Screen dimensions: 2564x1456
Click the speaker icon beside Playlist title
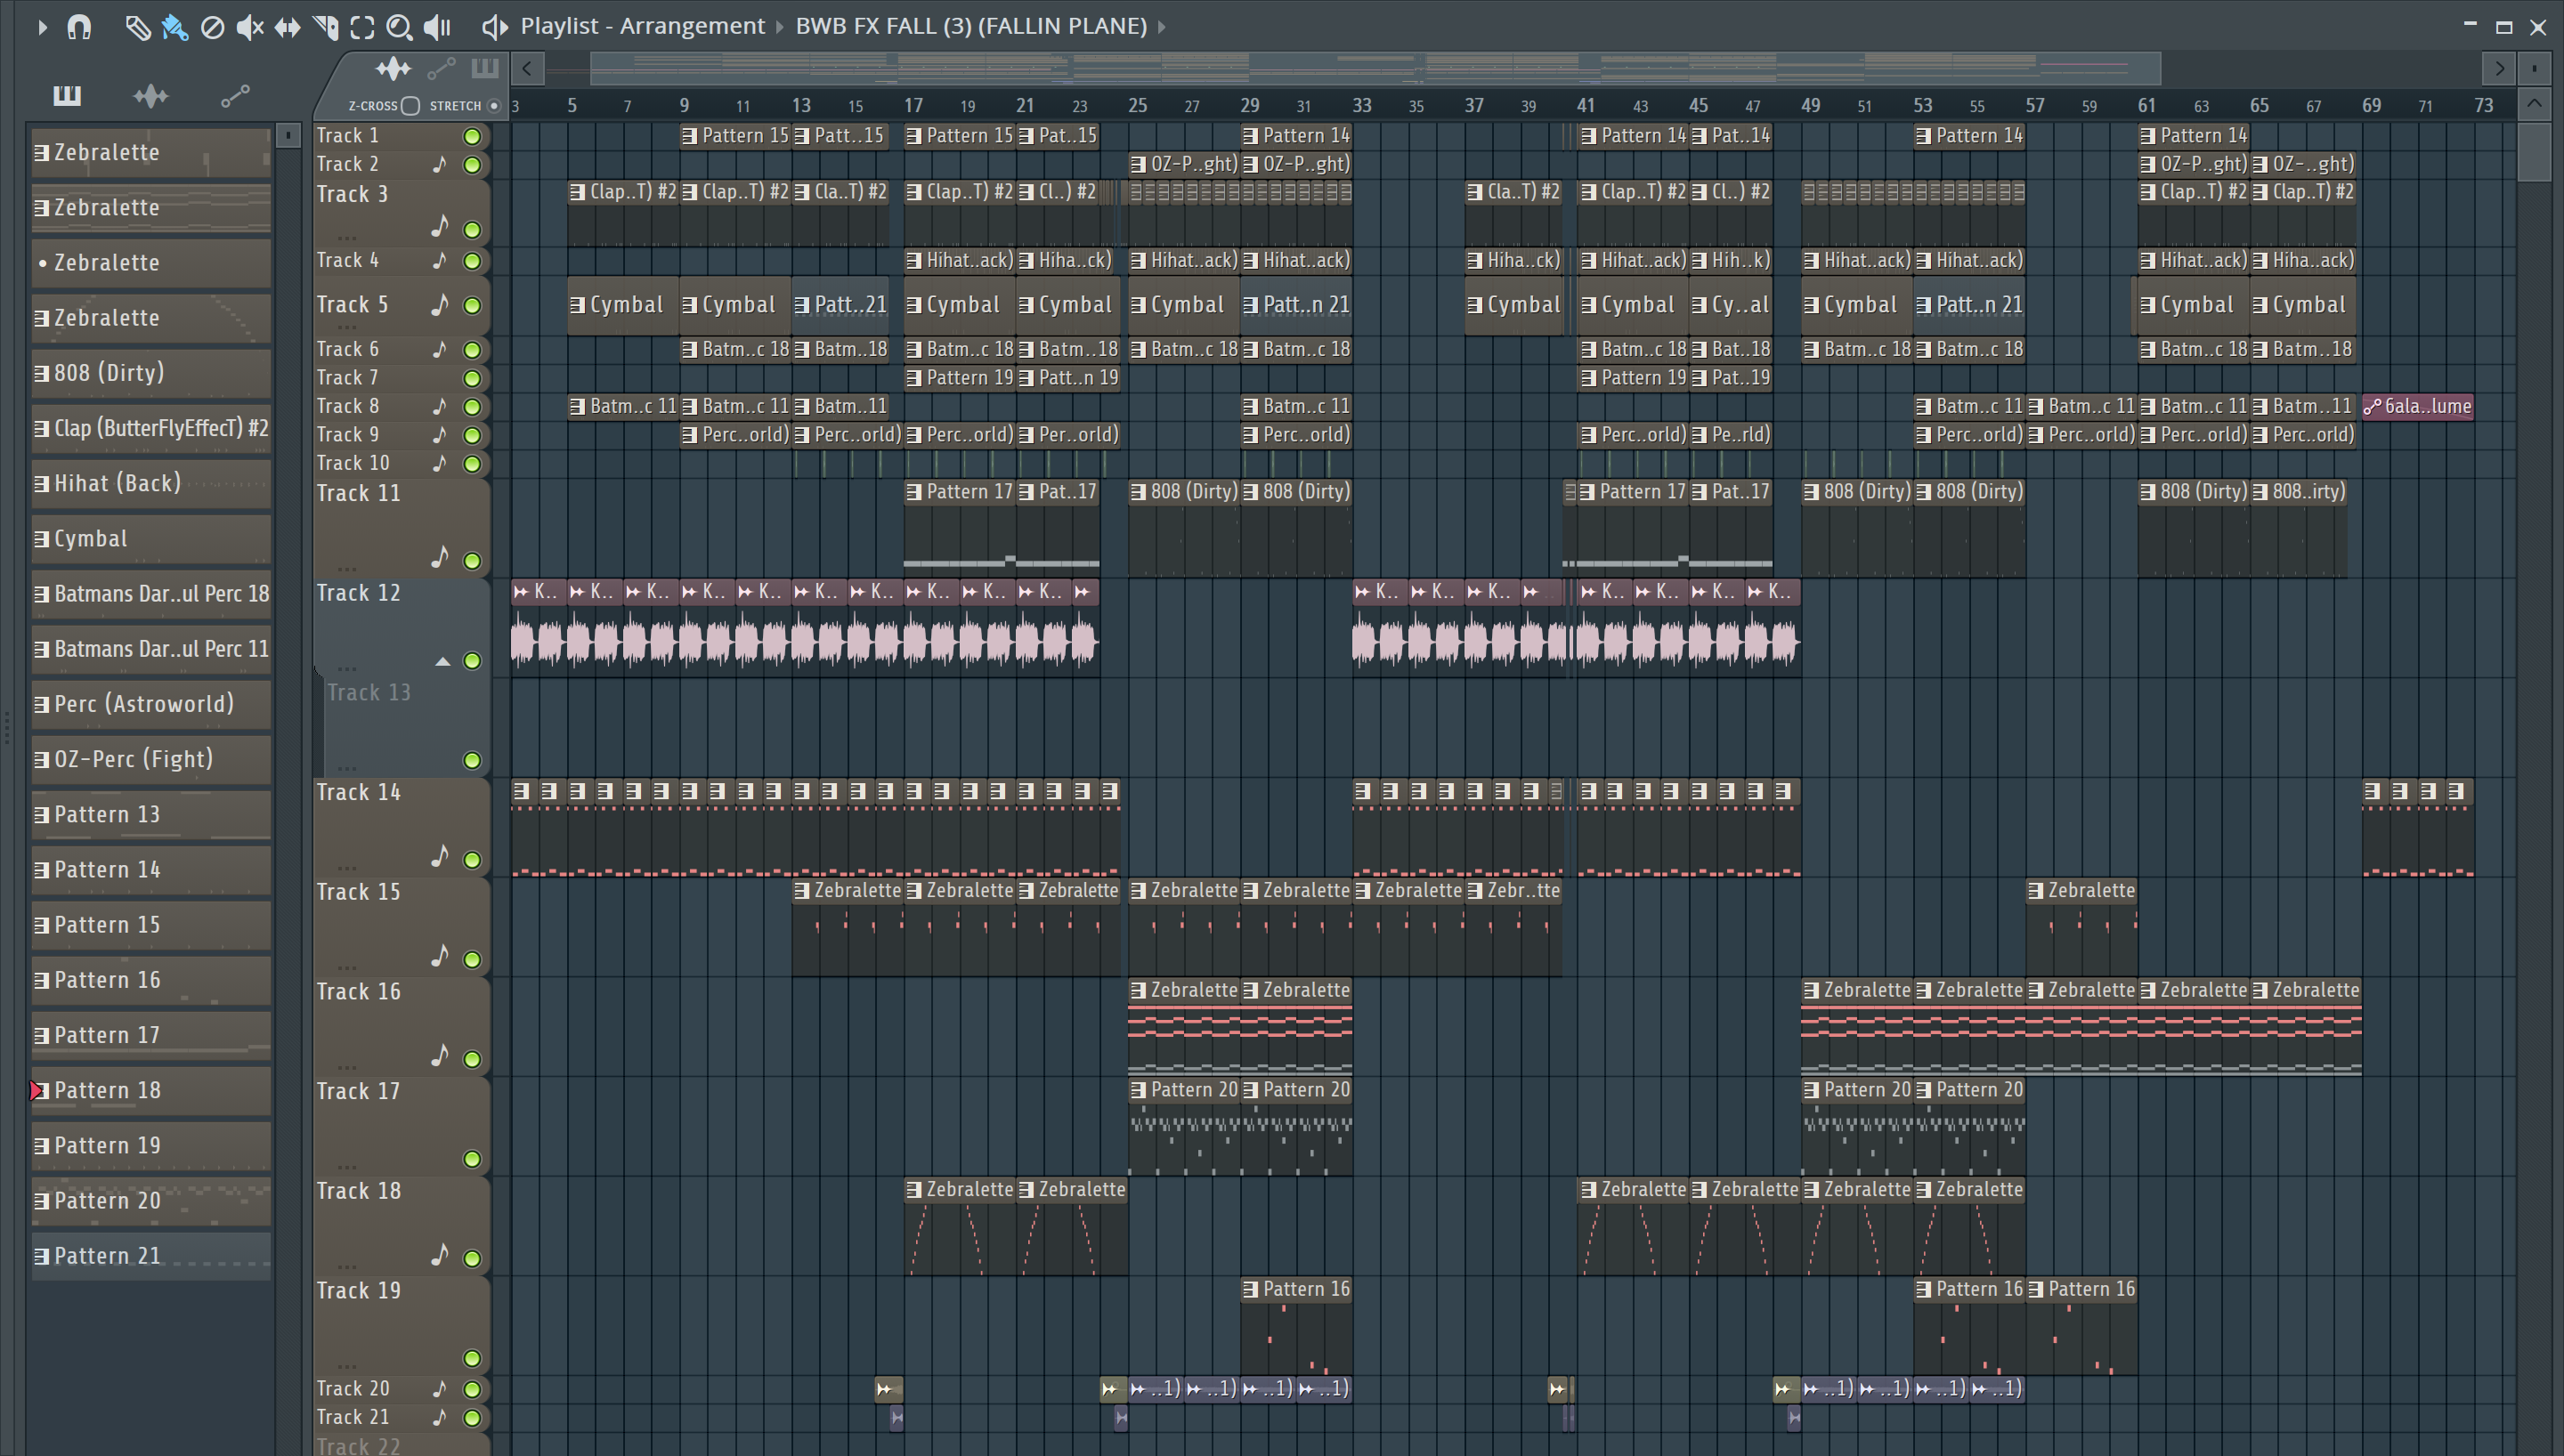point(495,27)
